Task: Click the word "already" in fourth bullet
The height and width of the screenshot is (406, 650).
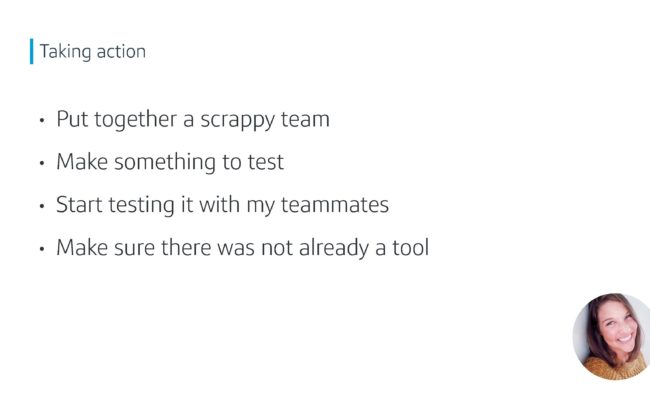Action: [x=334, y=249]
